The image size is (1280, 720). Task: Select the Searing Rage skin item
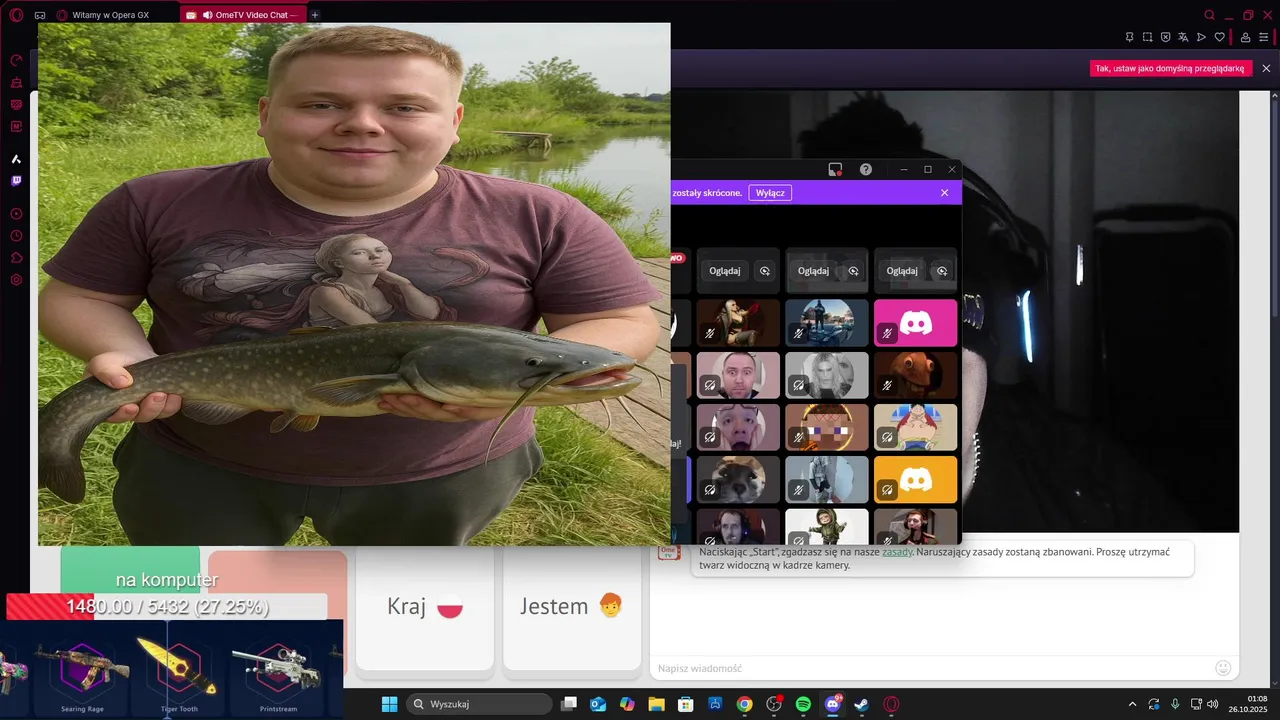tap(83, 669)
